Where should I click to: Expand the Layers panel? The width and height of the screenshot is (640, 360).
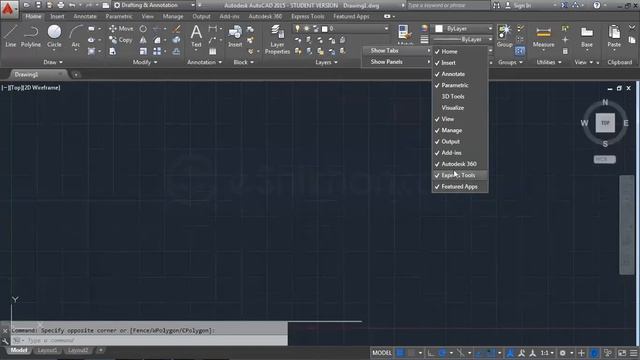(x=326, y=62)
